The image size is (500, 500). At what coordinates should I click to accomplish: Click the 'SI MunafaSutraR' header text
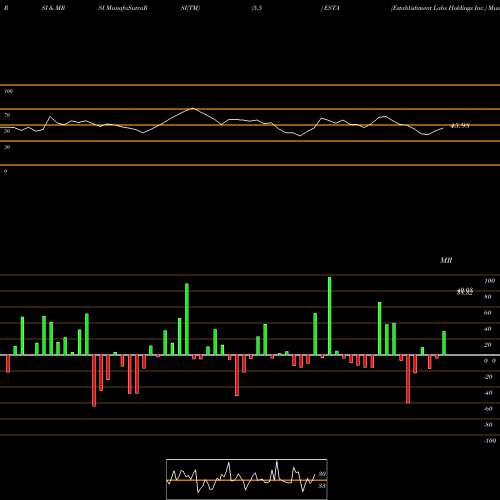click(x=123, y=8)
